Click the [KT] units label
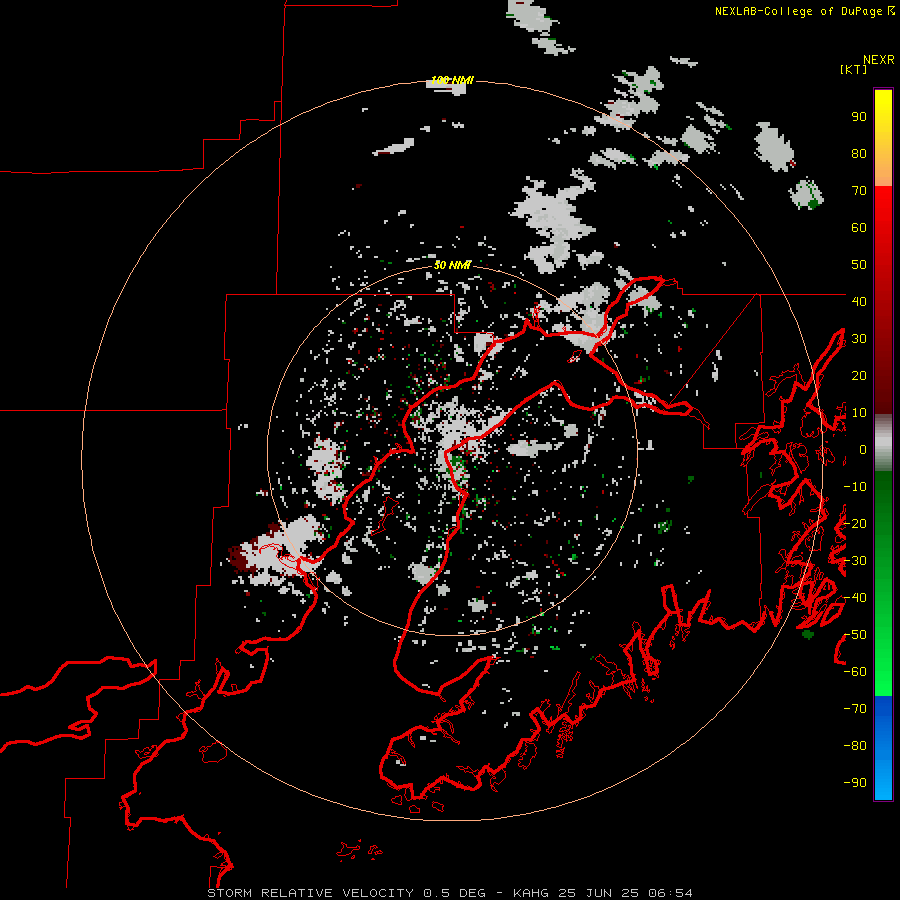 click(x=854, y=69)
